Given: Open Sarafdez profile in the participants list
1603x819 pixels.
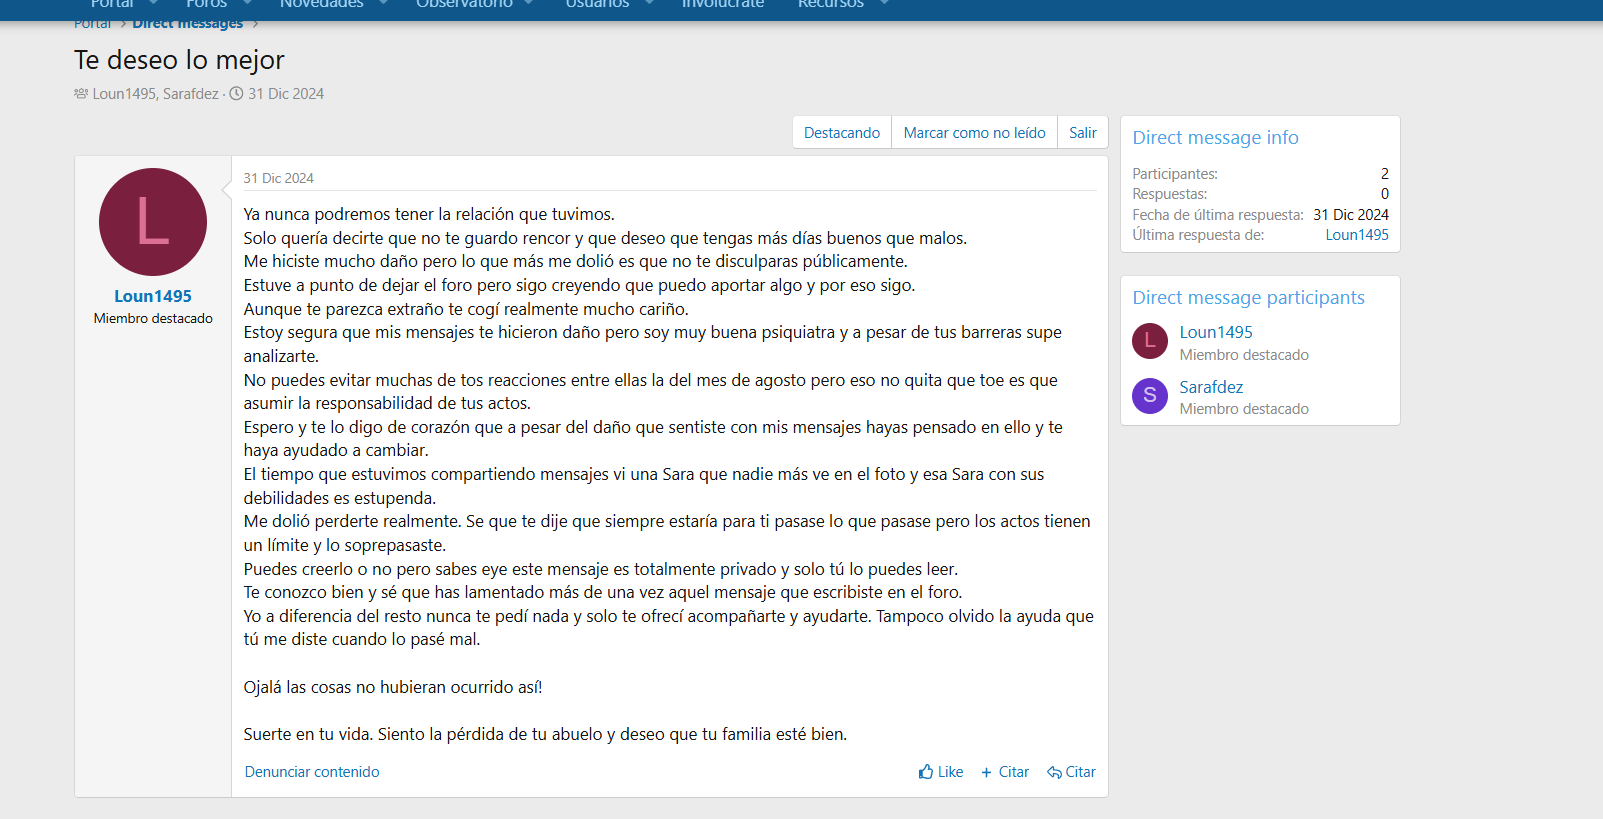Looking at the screenshot, I should (x=1211, y=387).
